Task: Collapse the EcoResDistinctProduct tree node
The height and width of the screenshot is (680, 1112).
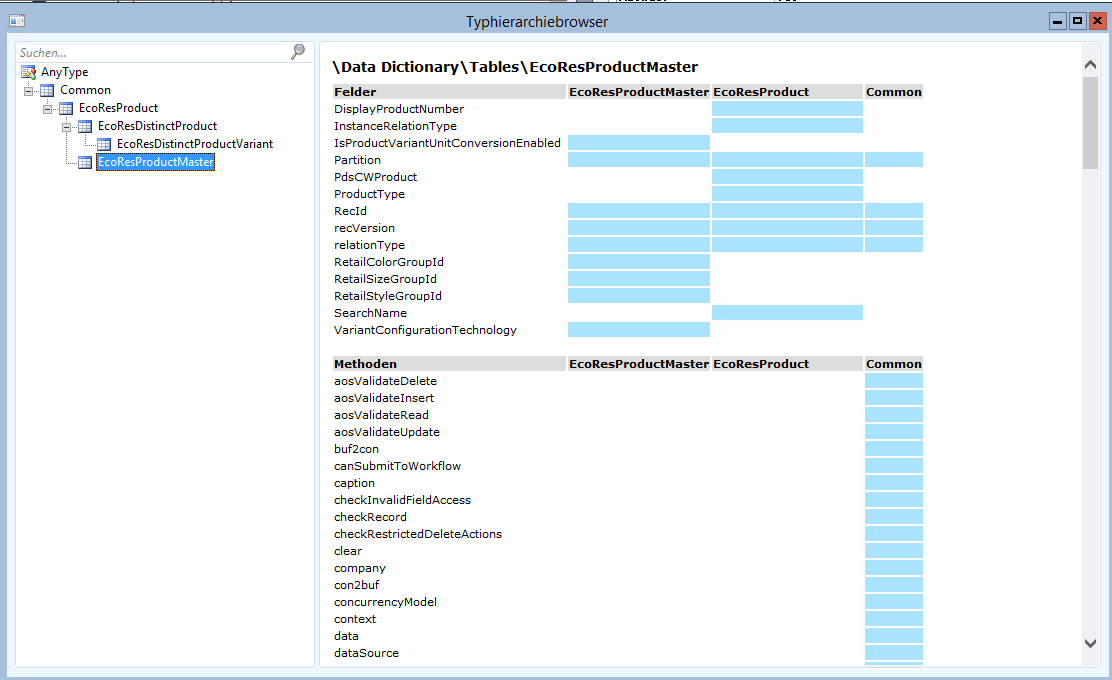Action: [x=67, y=127]
